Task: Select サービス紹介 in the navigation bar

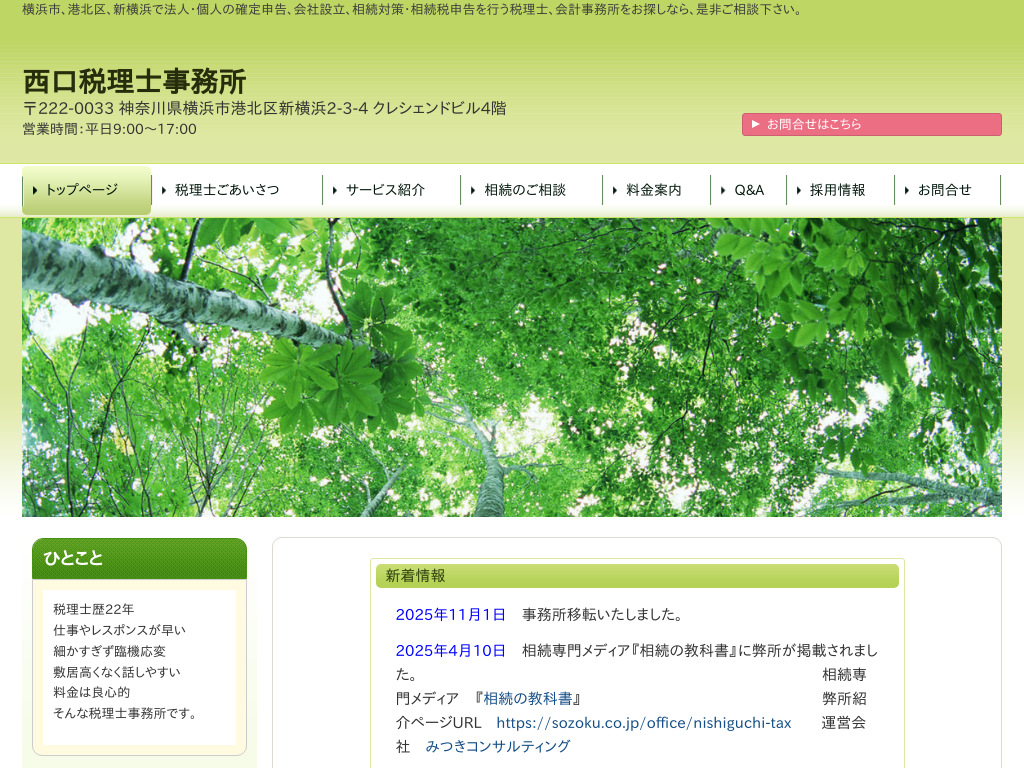Action: tap(385, 190)
